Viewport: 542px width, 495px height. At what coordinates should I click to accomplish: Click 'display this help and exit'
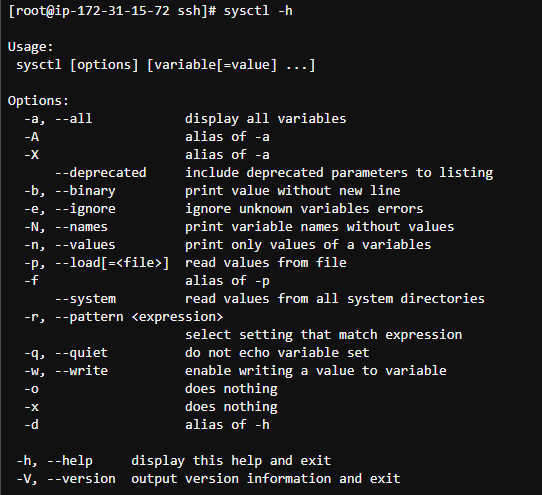click(231, 460)
